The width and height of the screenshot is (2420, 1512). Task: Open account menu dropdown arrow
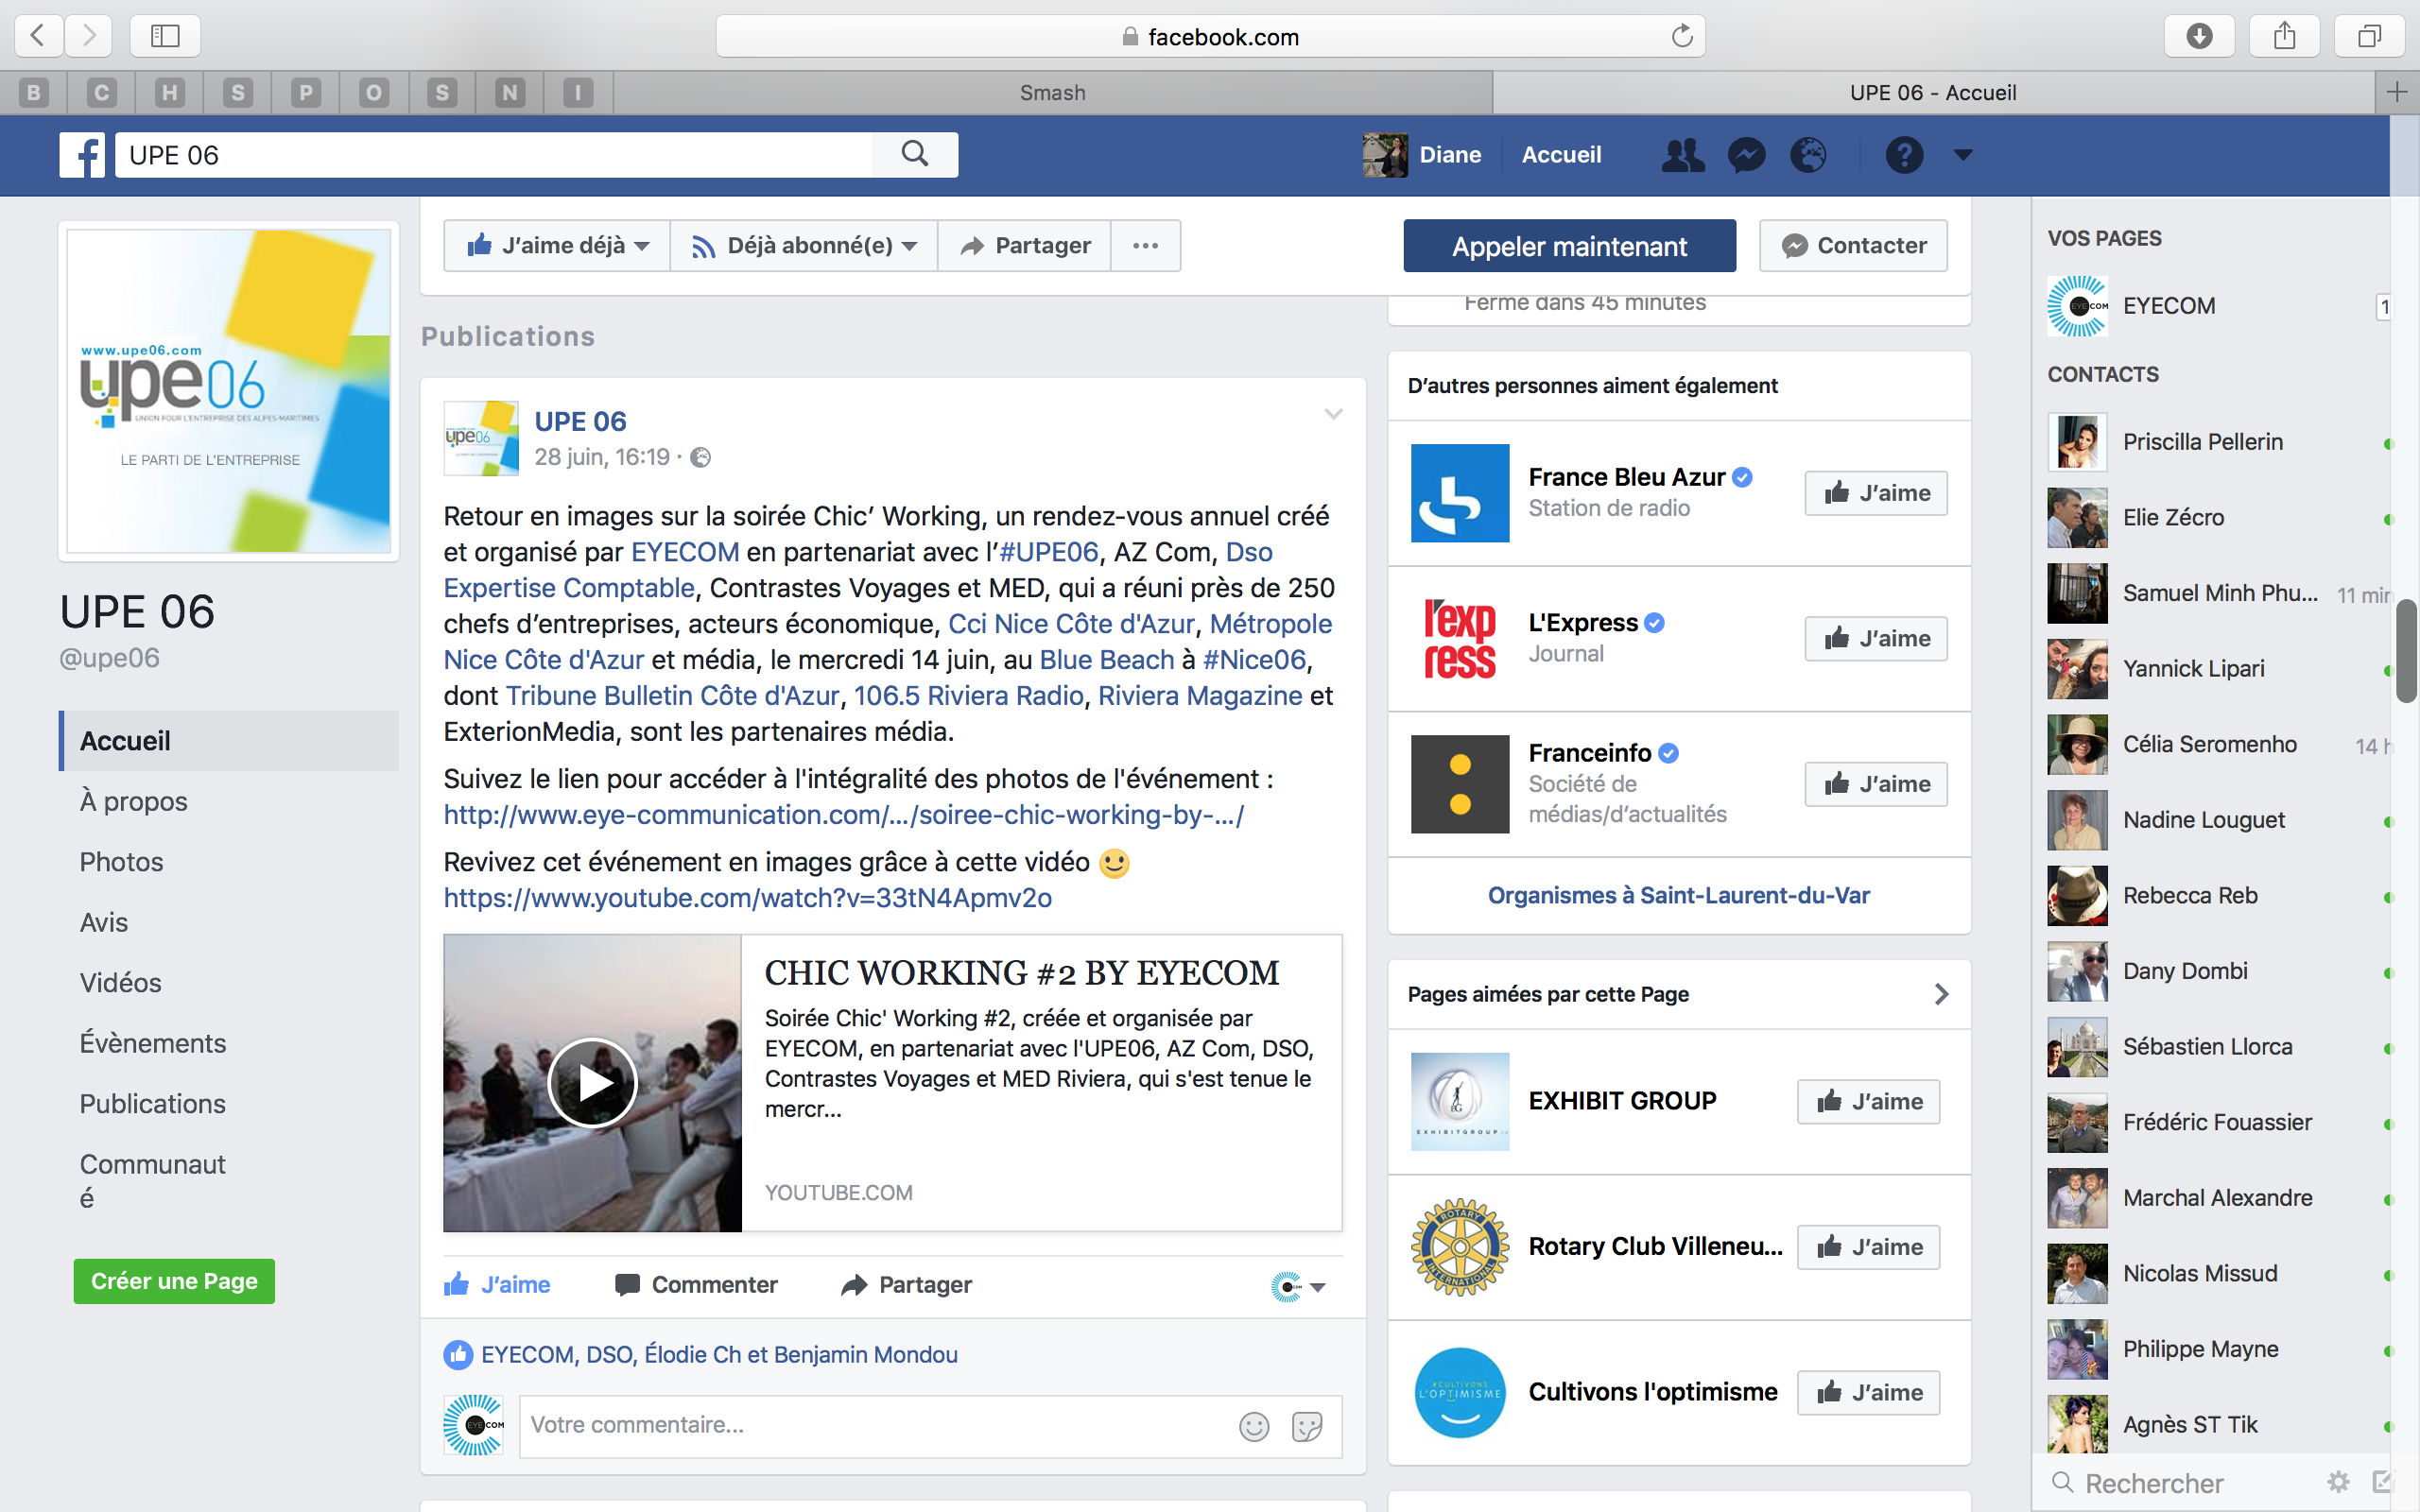(1963, 155)
